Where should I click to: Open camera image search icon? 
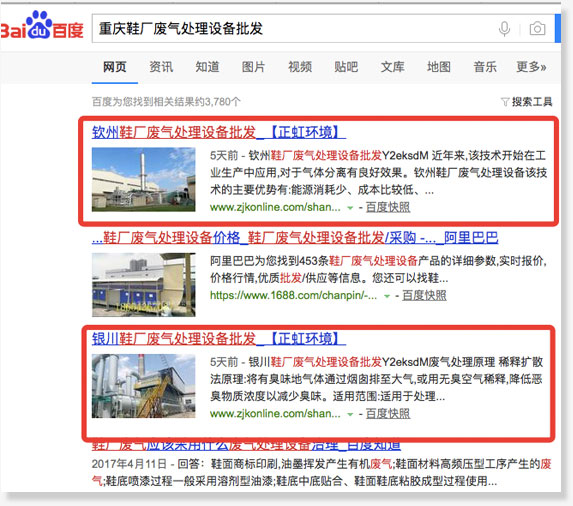click(537, 28)
